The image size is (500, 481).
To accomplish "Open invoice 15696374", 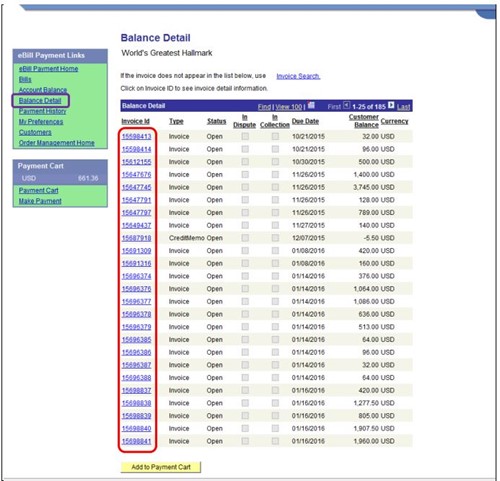I will pos(136,276).
